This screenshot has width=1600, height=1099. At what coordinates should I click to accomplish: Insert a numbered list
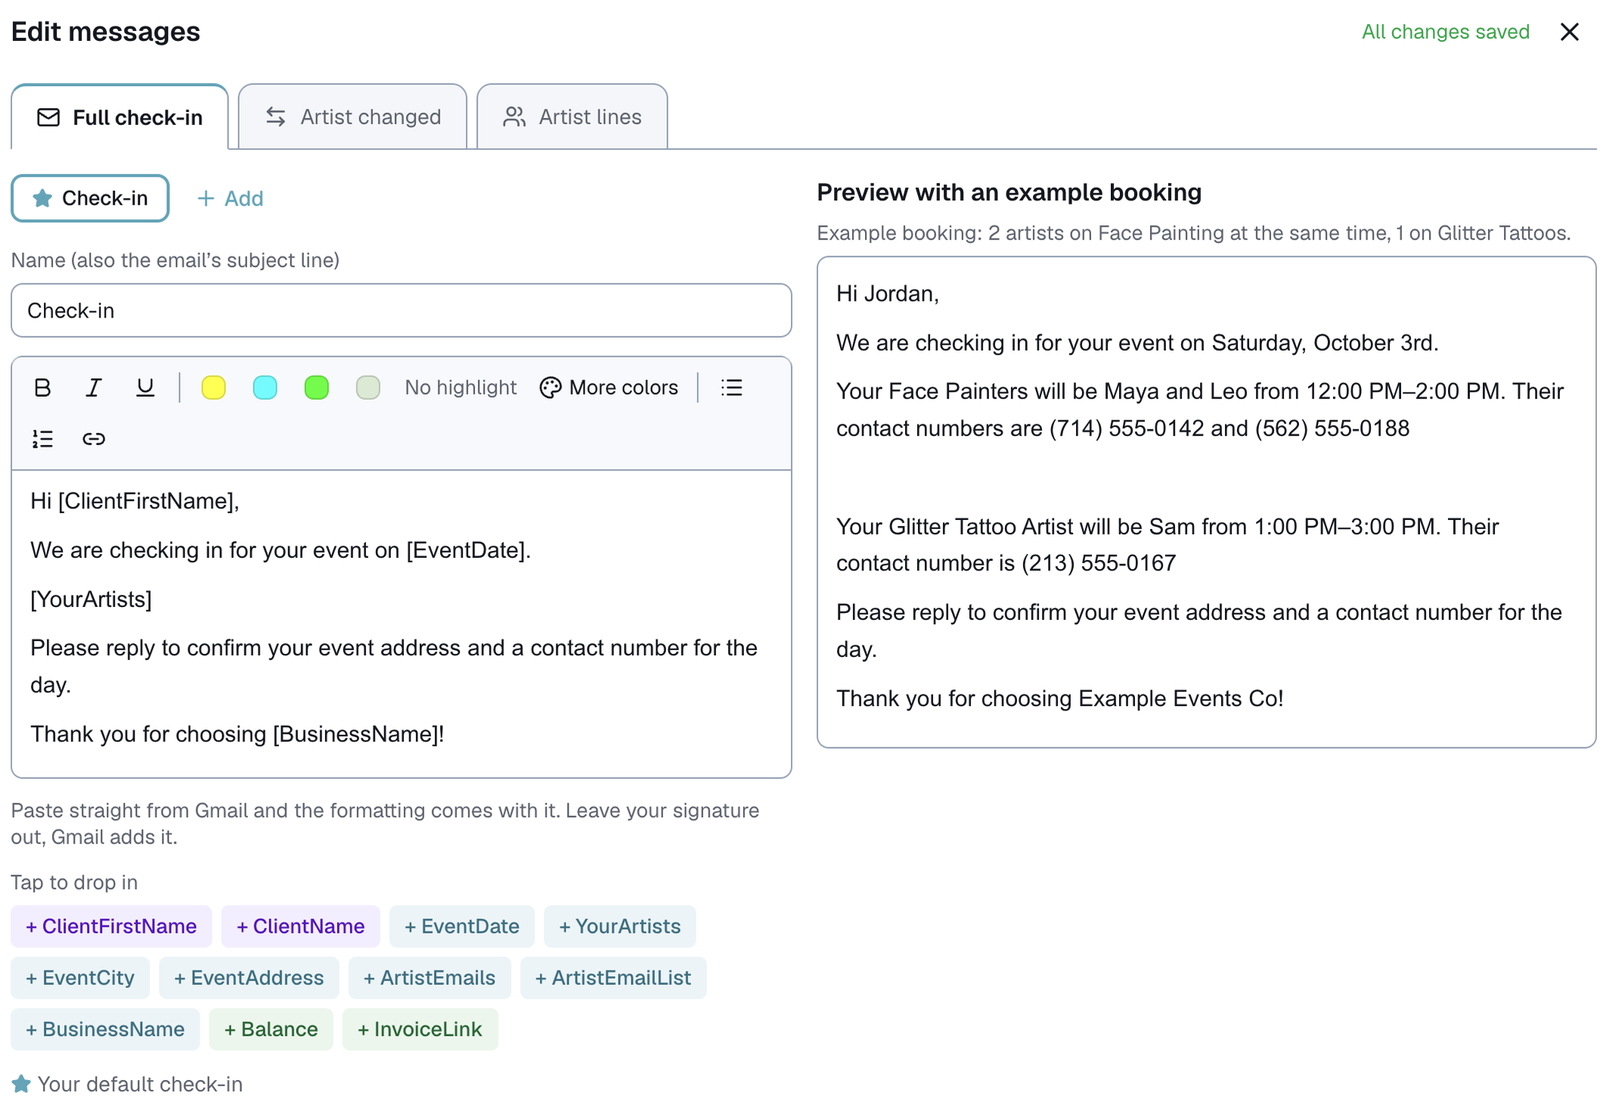(x=42, y=439)
